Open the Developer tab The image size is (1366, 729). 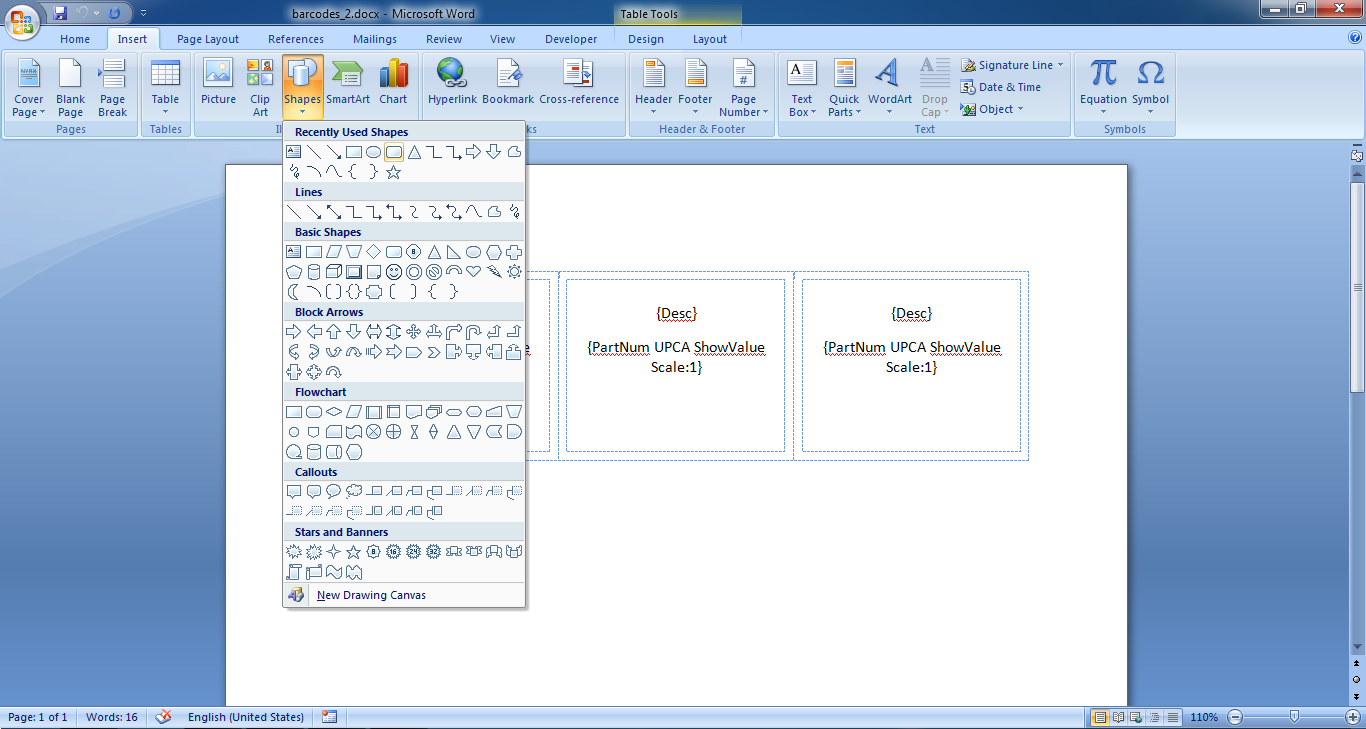click(571, 39)
